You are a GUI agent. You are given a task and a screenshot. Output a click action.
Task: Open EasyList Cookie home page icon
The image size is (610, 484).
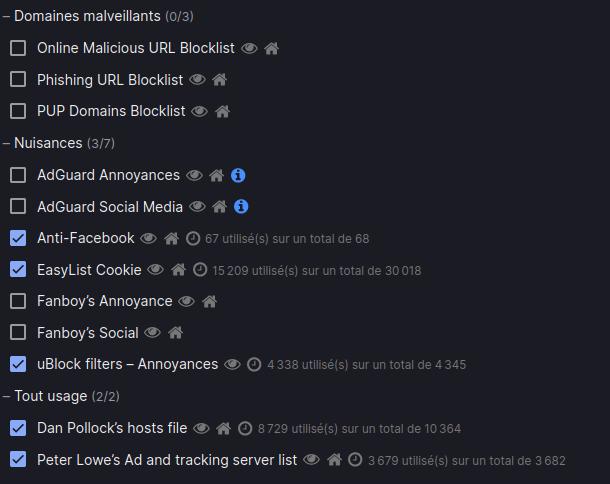coord(179,270)
